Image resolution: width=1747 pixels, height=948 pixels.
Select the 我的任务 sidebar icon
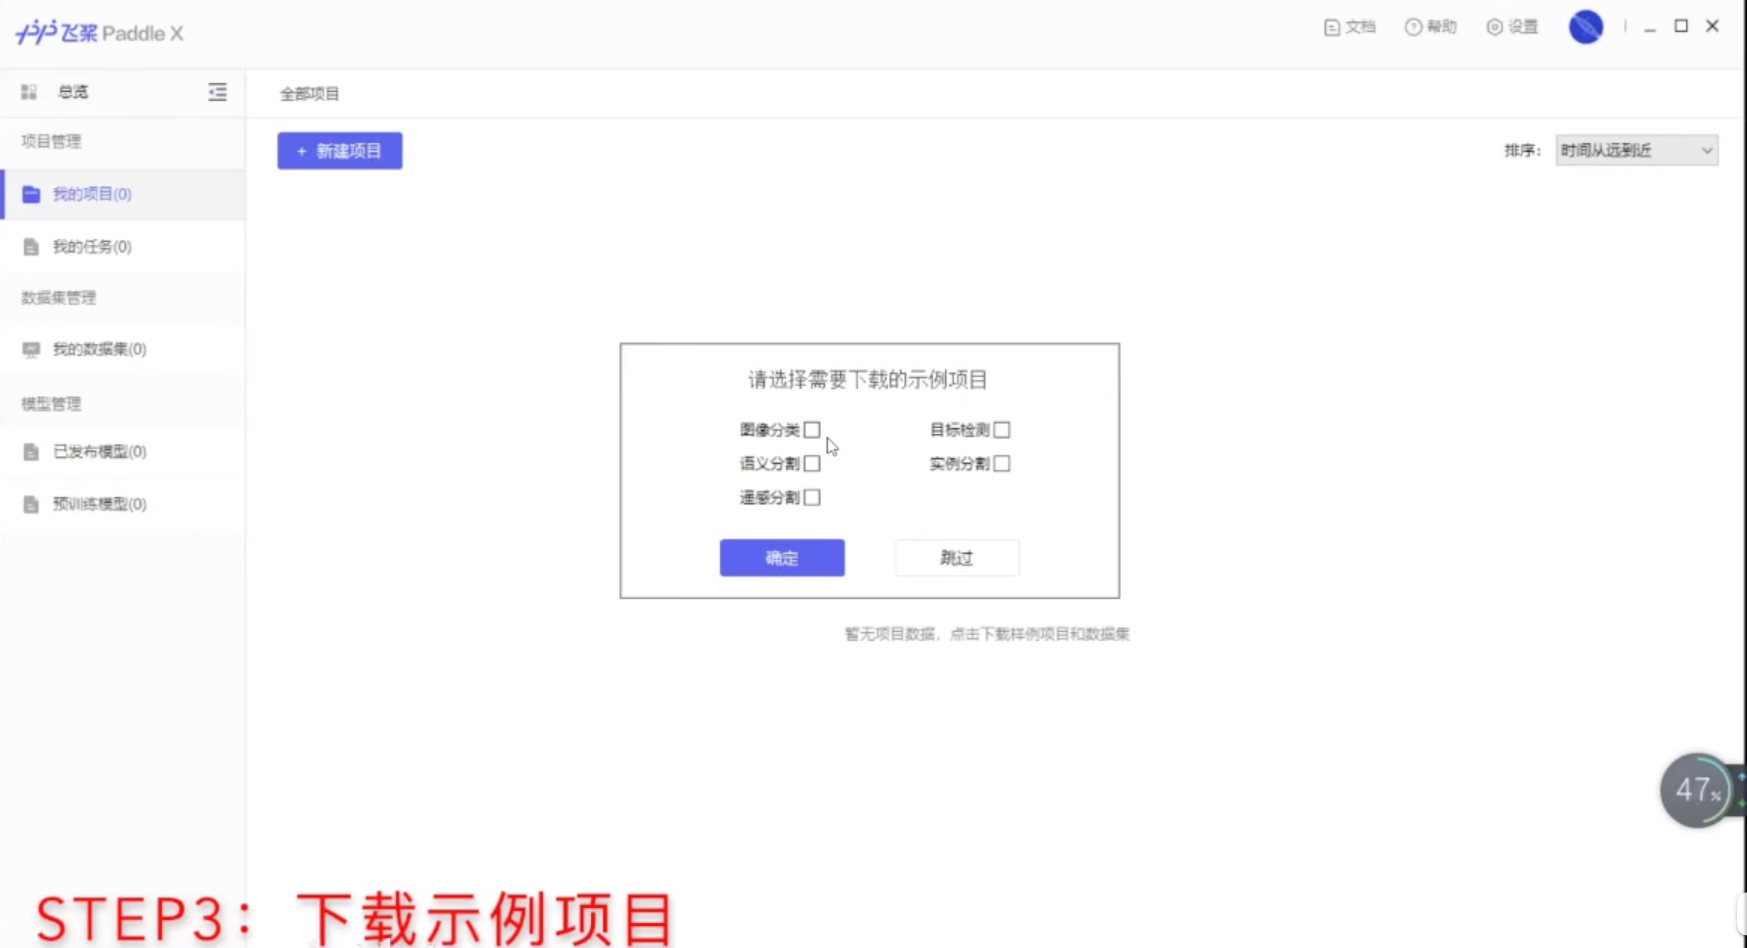(x=31, y=246)
